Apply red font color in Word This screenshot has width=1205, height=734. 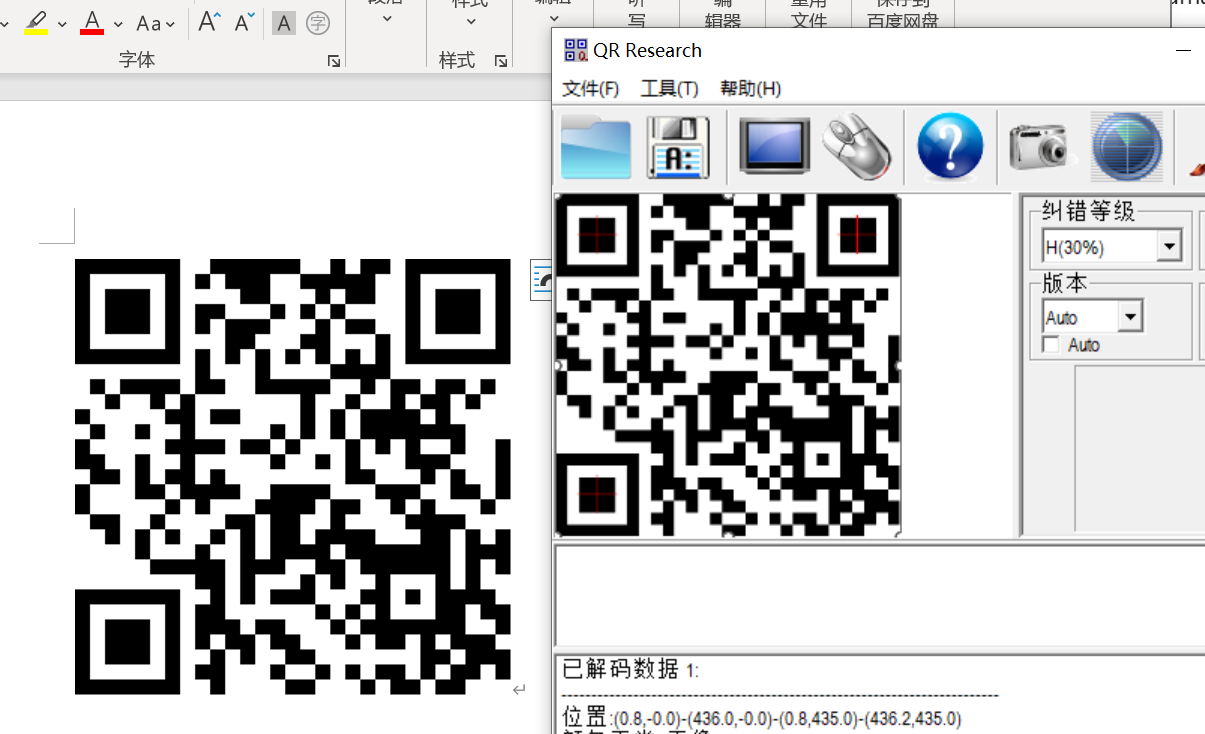92,23
